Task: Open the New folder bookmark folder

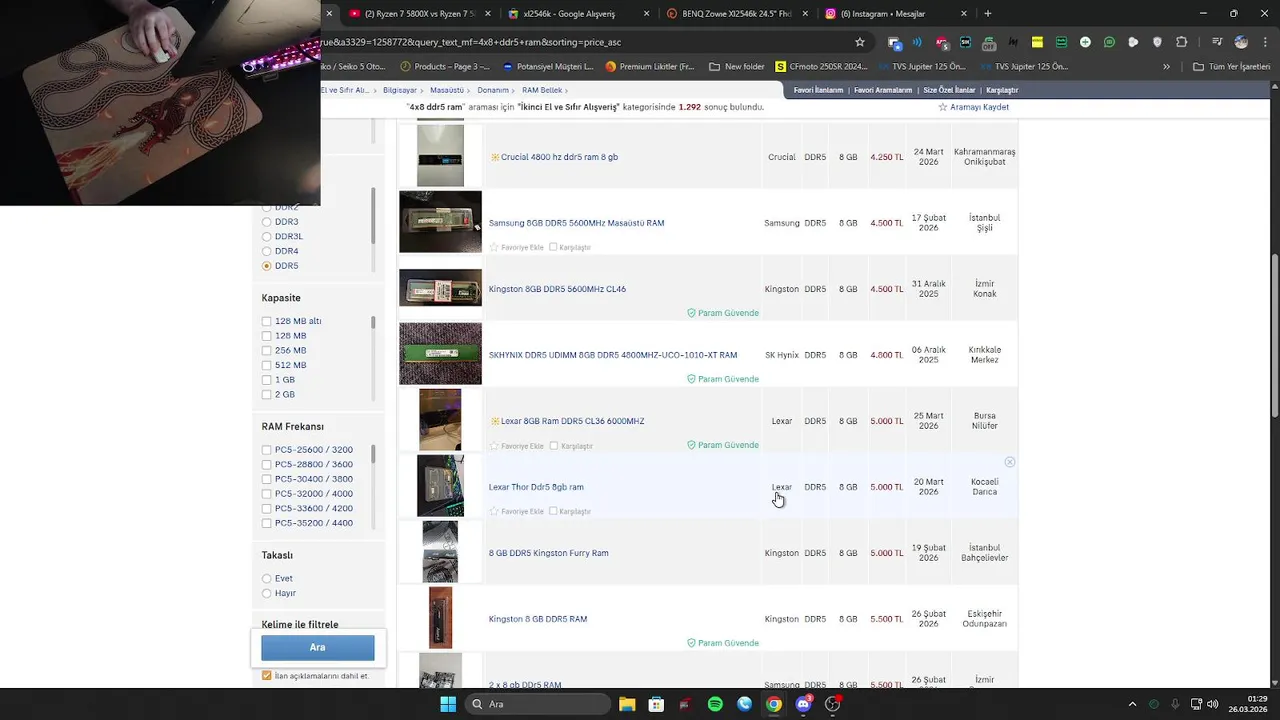Action: pyautogui.click(x=736, y=67)
